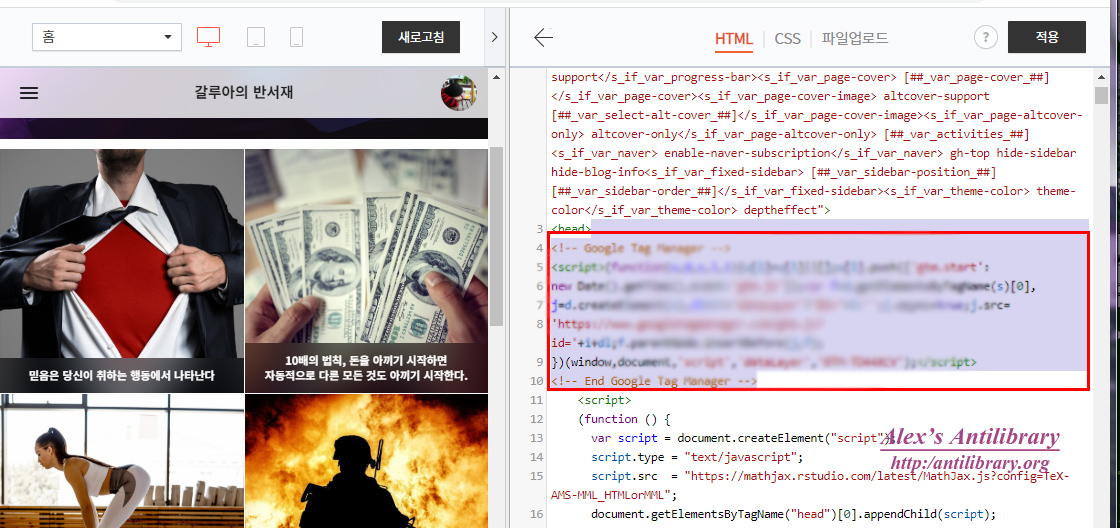The height and width of the screenshot is (528, 1120).
Task: Switch preview to mobile phone view
Action: click(296, 37)
